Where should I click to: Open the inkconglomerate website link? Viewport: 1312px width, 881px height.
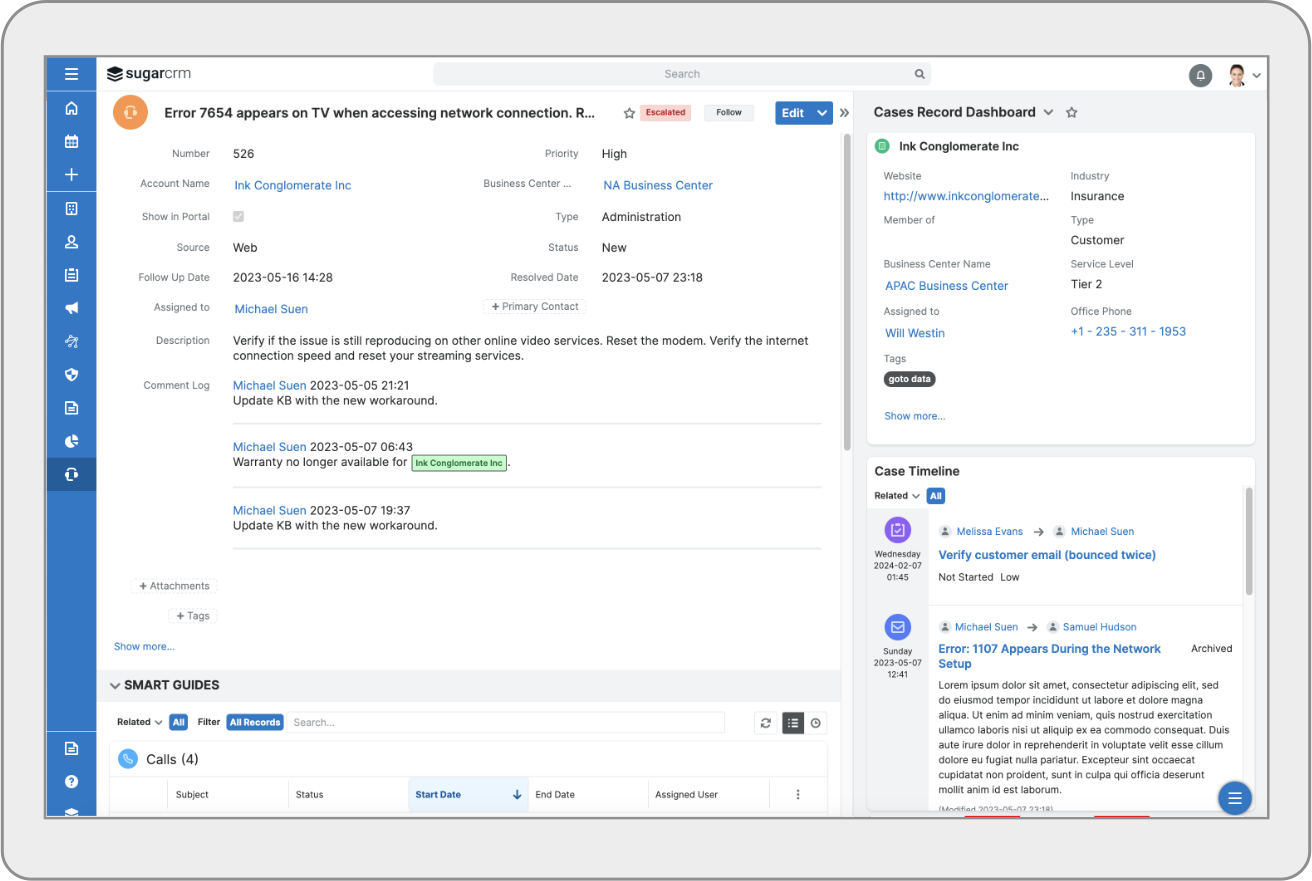[x=967, y=196]
